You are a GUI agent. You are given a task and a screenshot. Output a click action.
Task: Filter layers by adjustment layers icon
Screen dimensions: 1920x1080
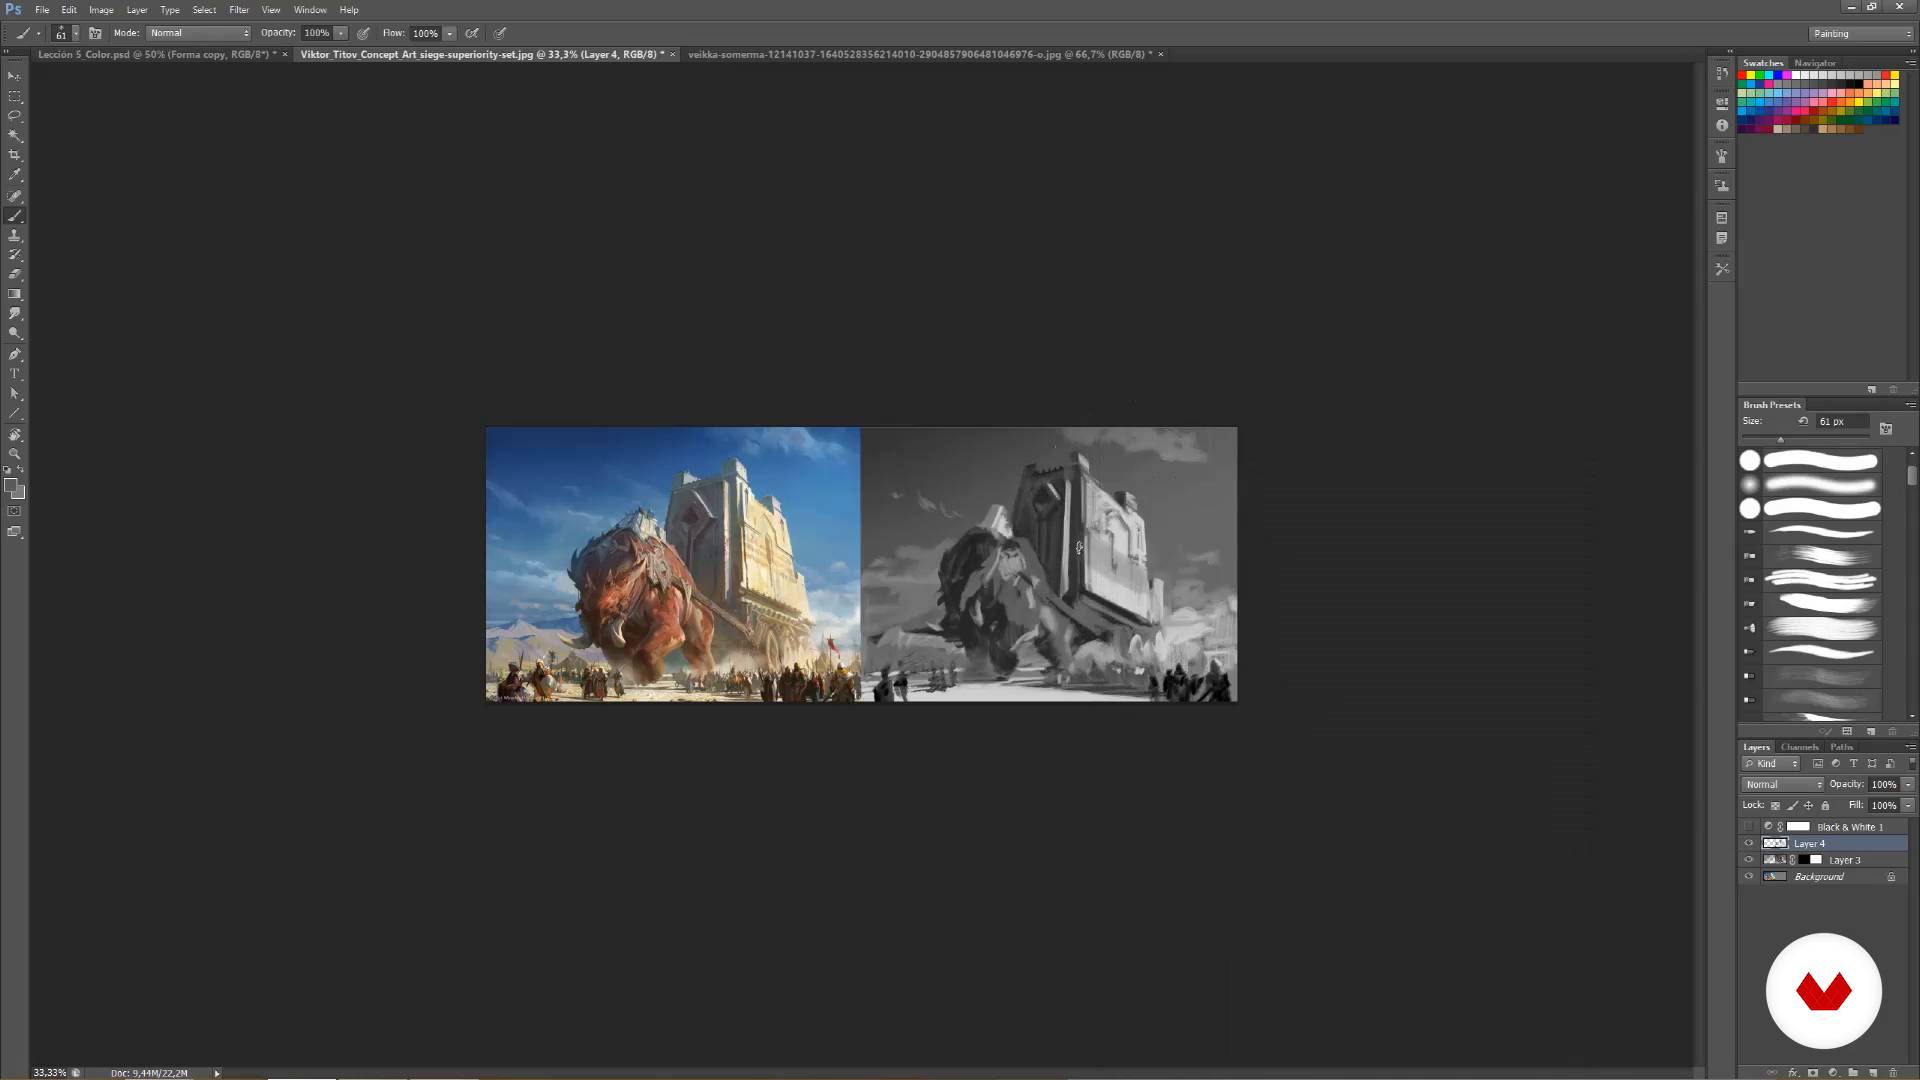click(1835, 763)
